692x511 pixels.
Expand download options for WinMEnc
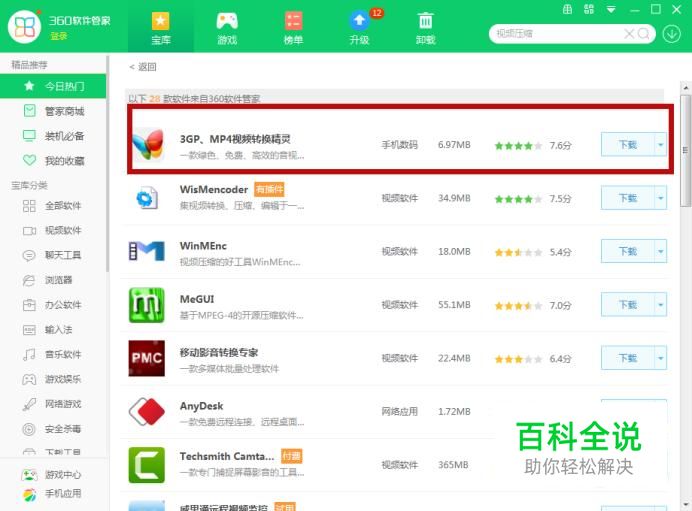click(x=661, y=252)
